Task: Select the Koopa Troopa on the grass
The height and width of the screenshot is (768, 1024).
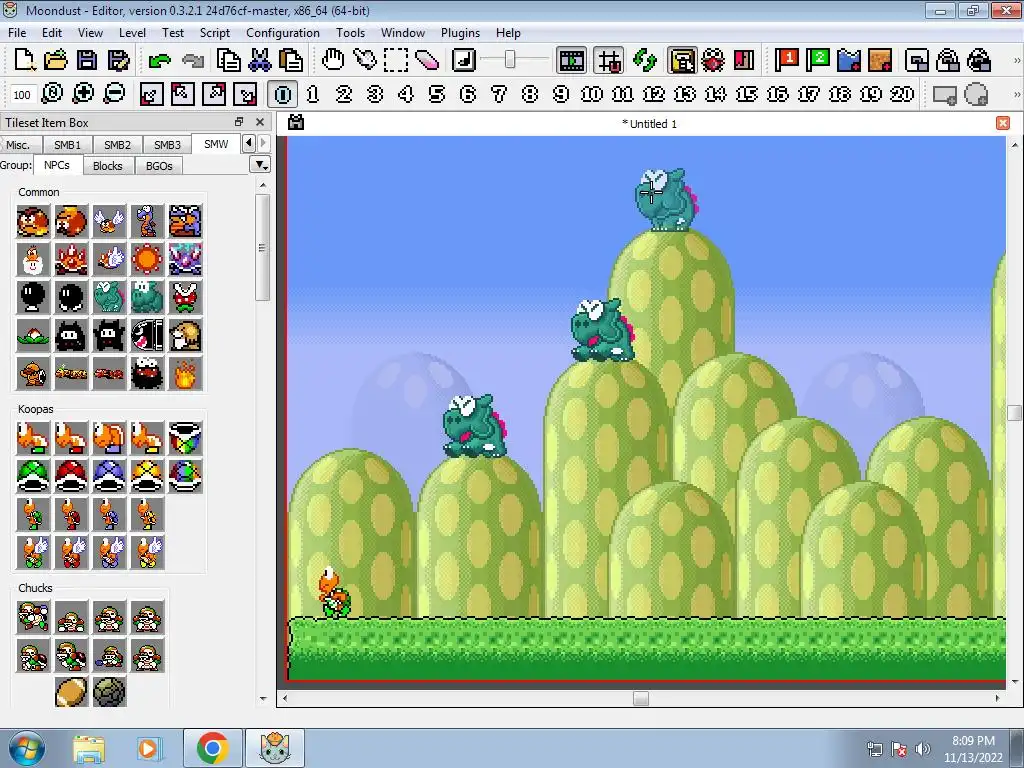Action: point(335,592)
